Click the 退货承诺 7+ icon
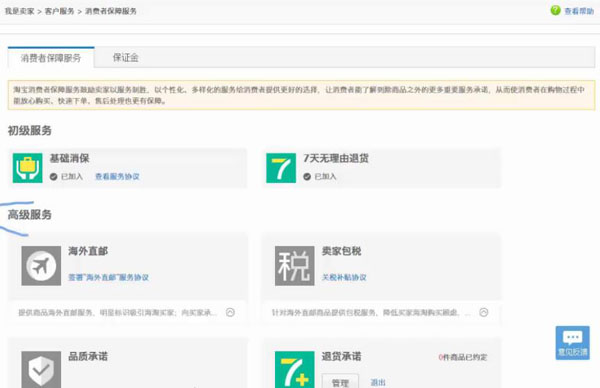This screenshot has width=600, height=388. point(294,370)
